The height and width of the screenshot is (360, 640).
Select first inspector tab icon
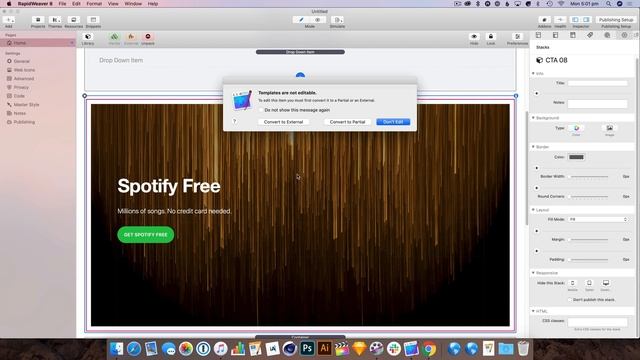pos(538,36)
